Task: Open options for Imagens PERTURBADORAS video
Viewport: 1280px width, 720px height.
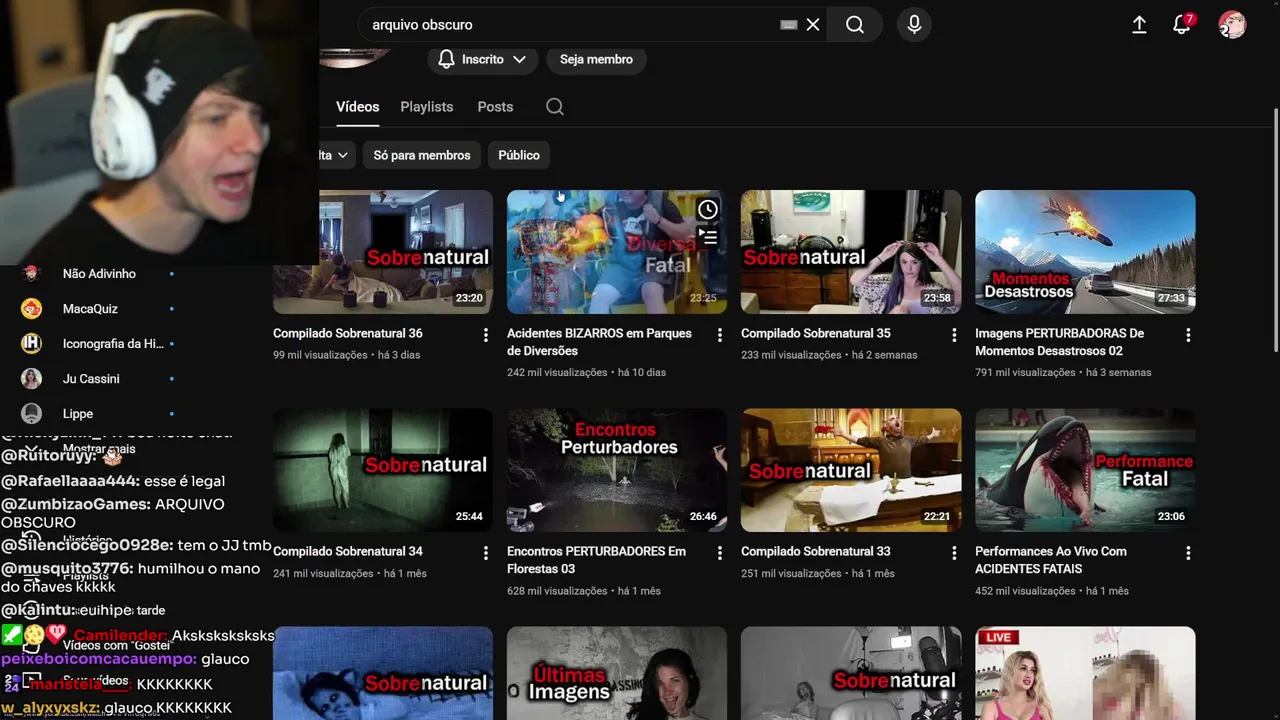Action: coord(1188,335)
